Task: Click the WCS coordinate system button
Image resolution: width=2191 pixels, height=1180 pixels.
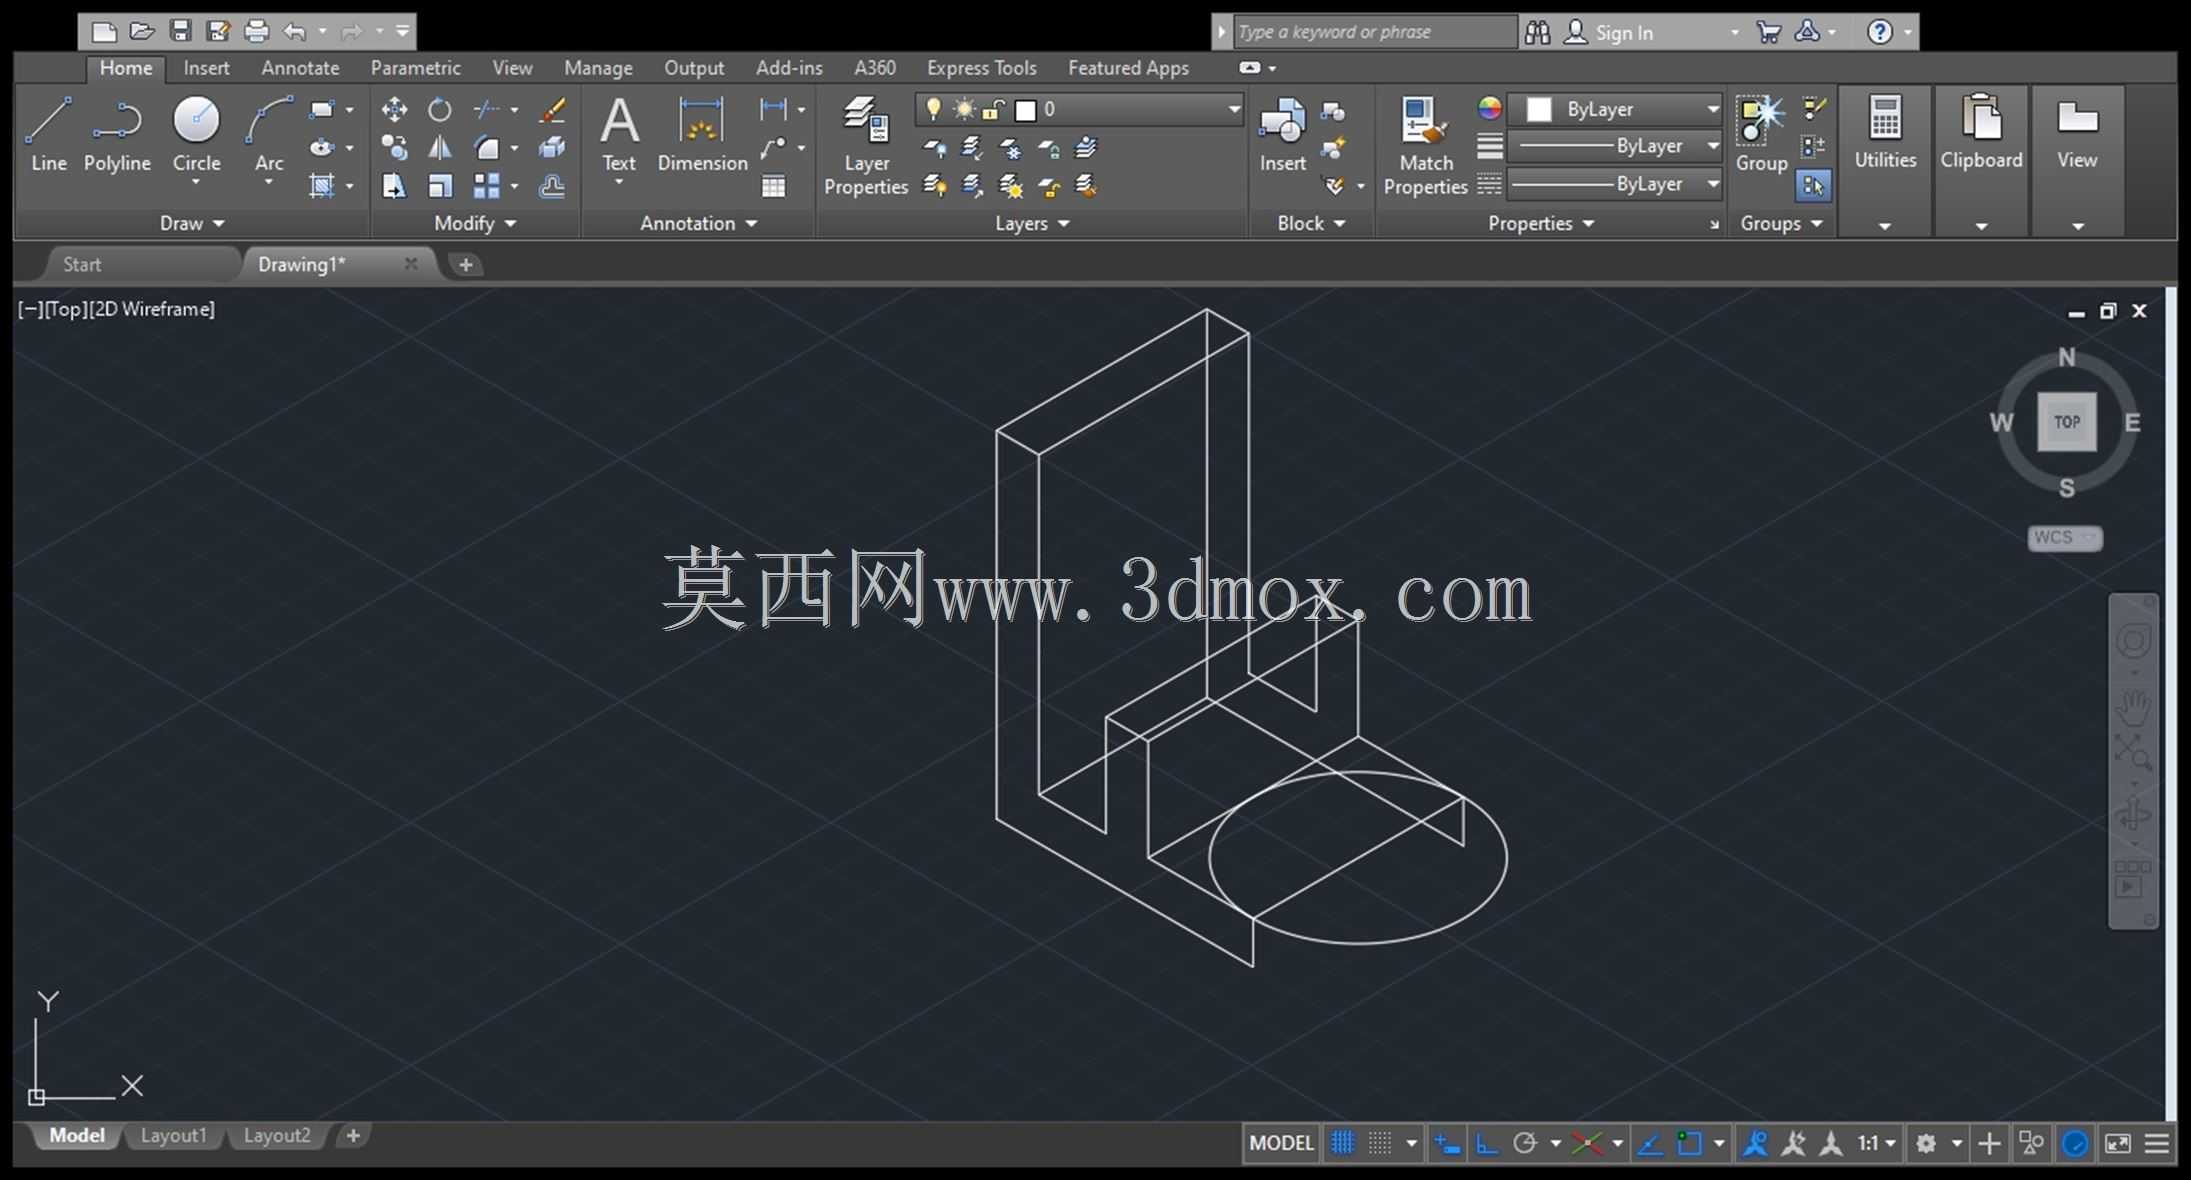Action: pos(2064,538)
